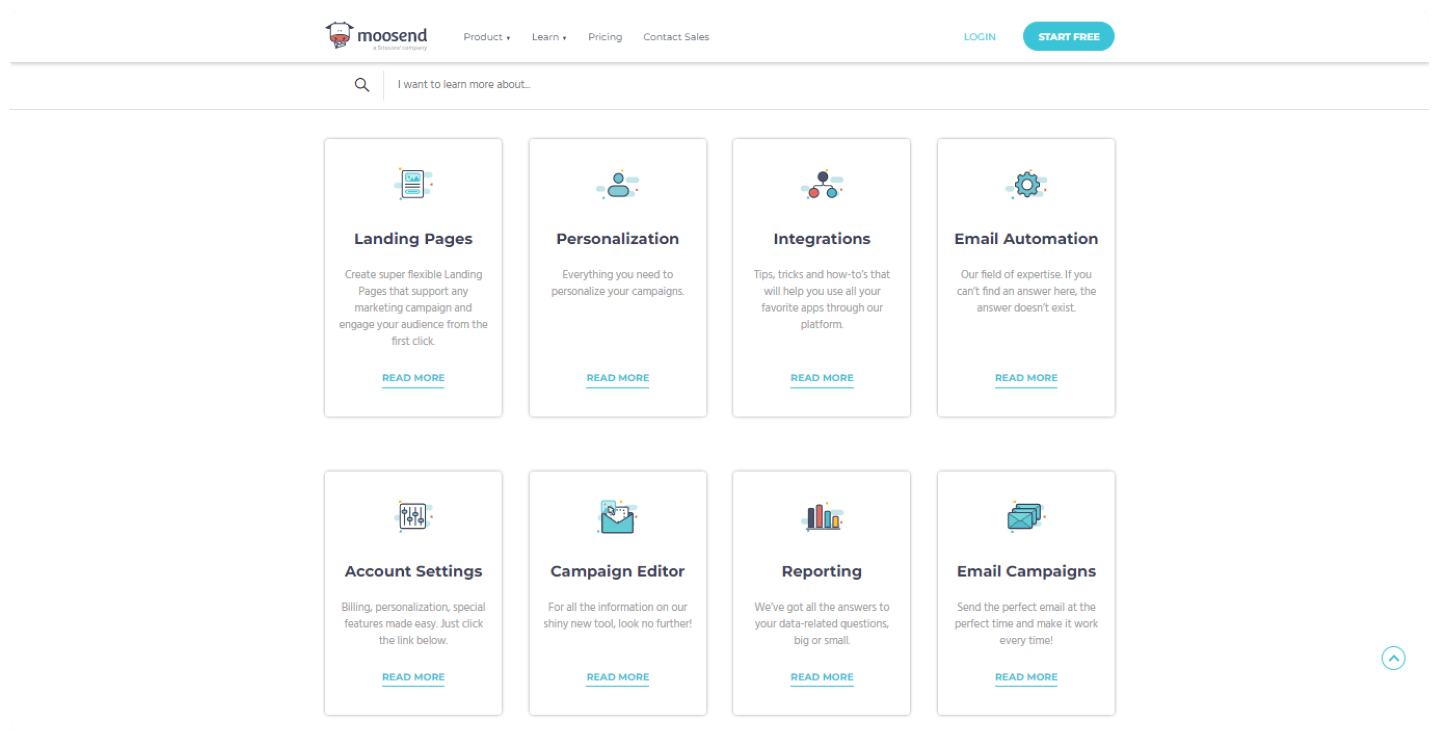
Task: Open Read More under Personalization
Action: [x=618, y=378]
